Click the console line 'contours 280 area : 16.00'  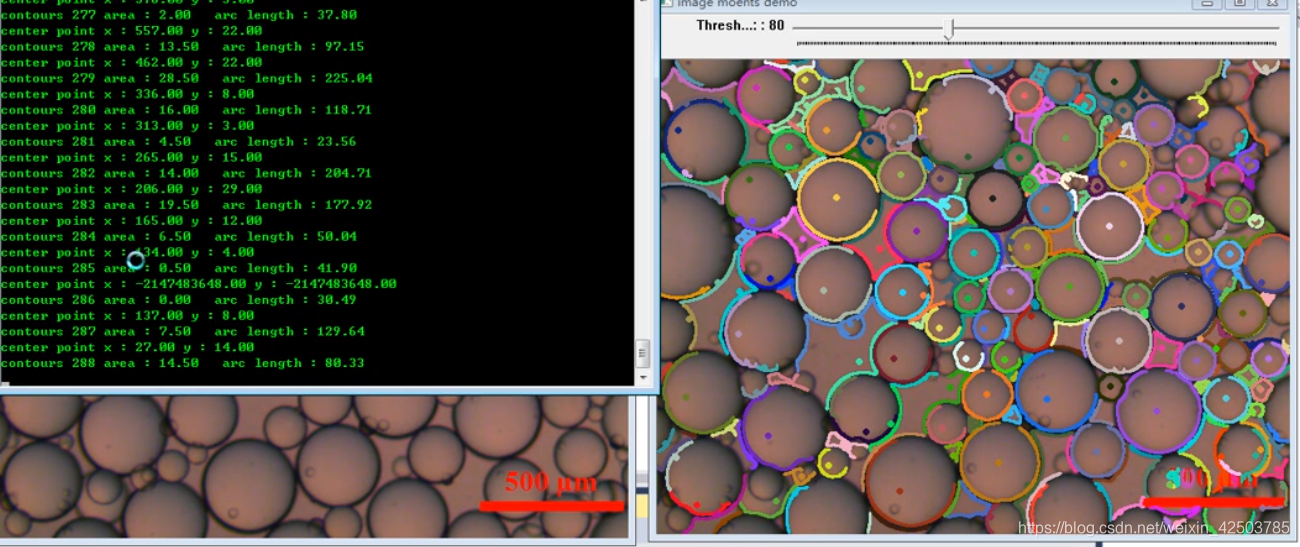[x=187, y=110]
